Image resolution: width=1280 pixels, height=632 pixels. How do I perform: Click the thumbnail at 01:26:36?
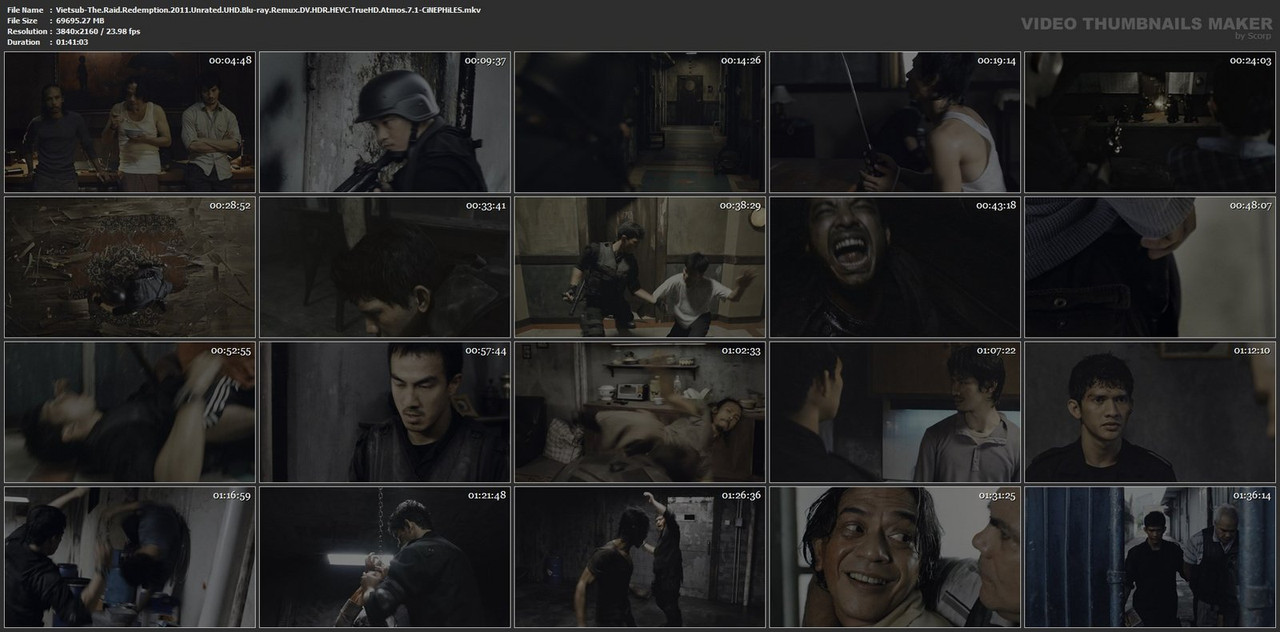[x=640, y=558]
